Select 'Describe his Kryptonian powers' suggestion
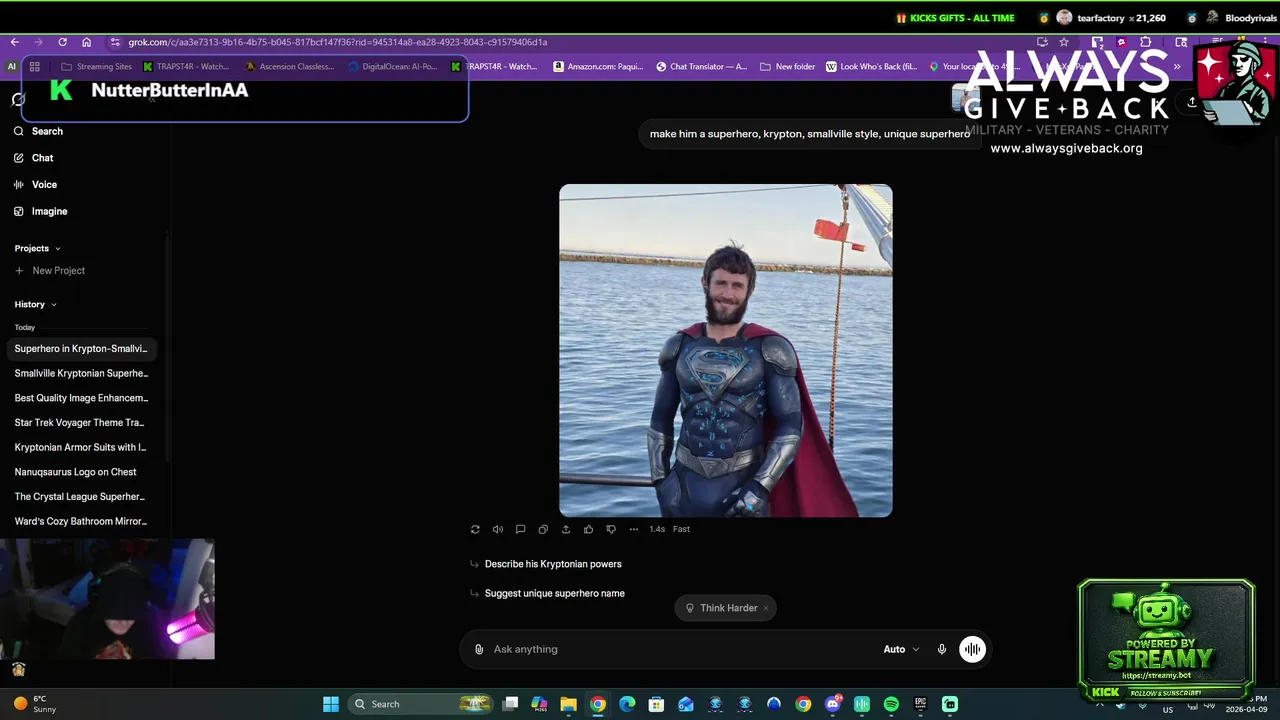Viewport: 1280px width, 720px height. point(553,564)
